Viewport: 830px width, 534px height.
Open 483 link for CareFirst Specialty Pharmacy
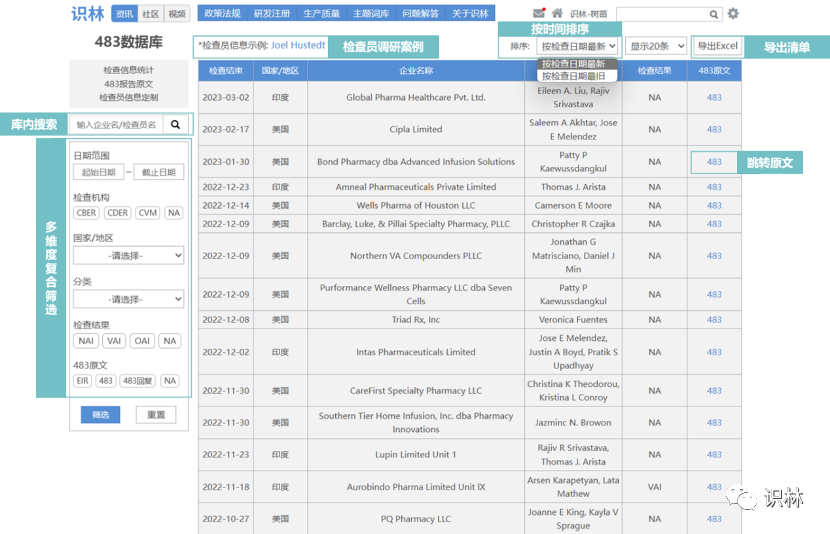[714, 391]
